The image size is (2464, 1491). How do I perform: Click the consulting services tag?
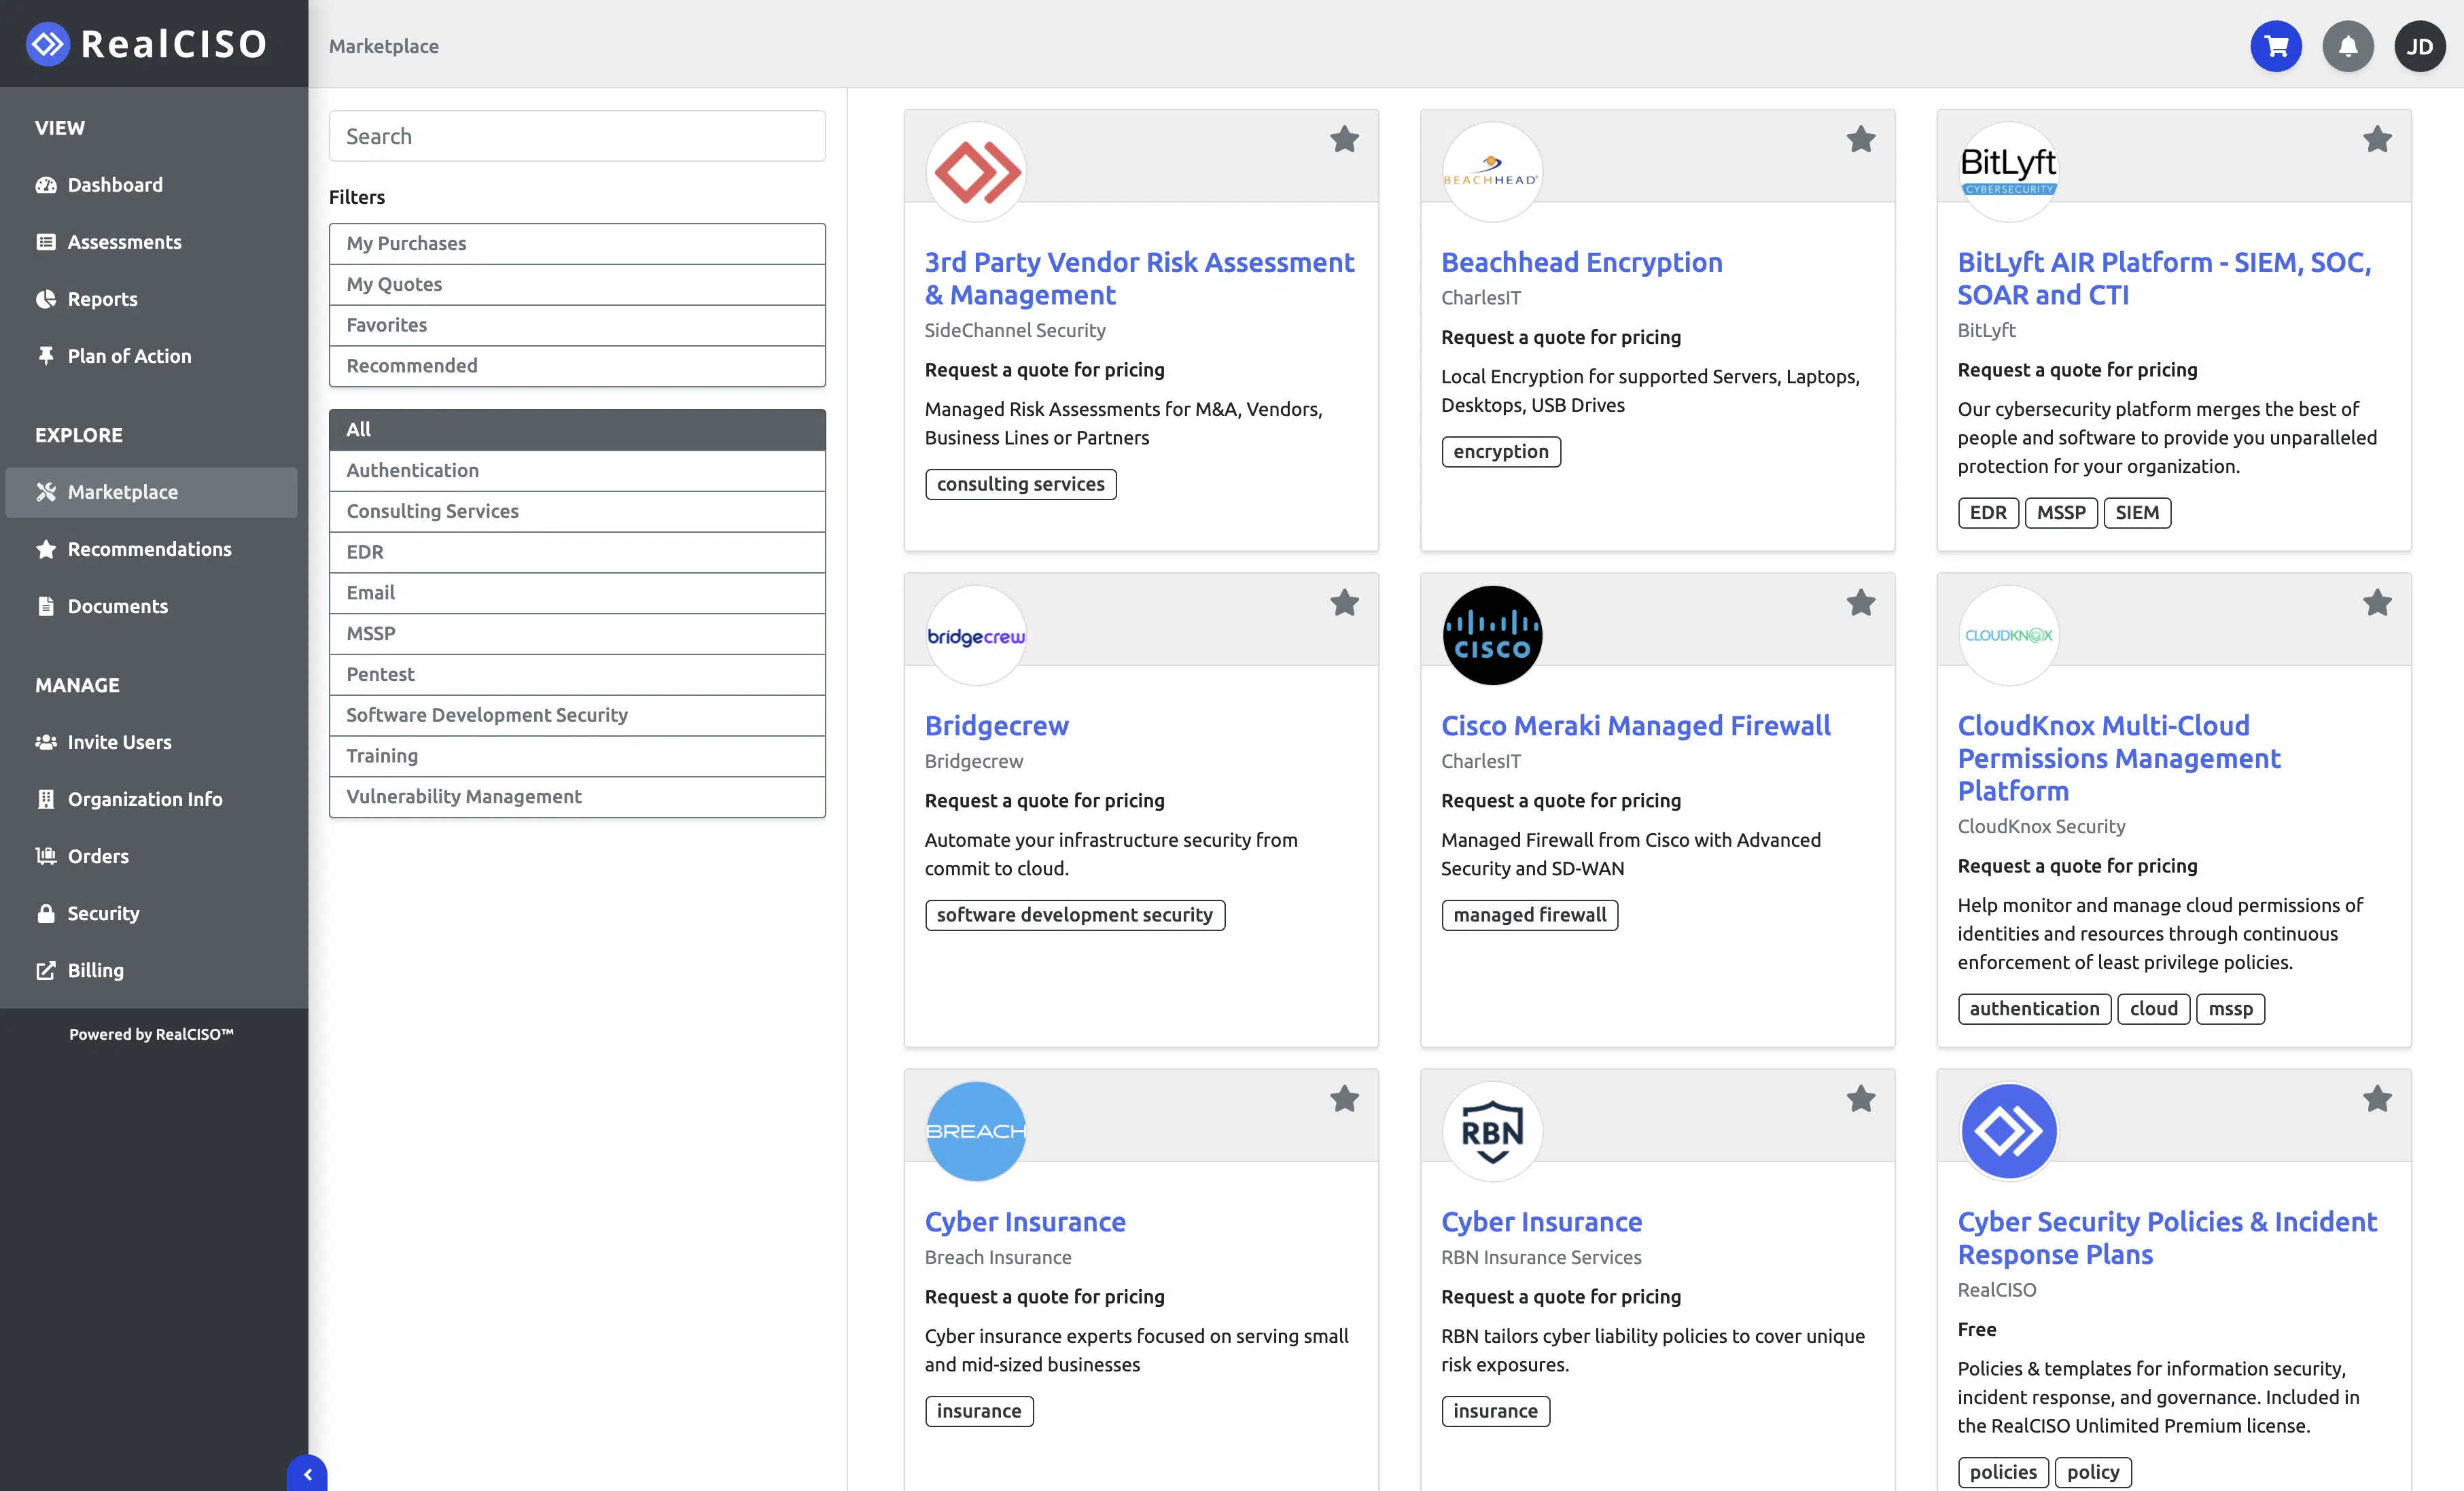[1020, 485]
